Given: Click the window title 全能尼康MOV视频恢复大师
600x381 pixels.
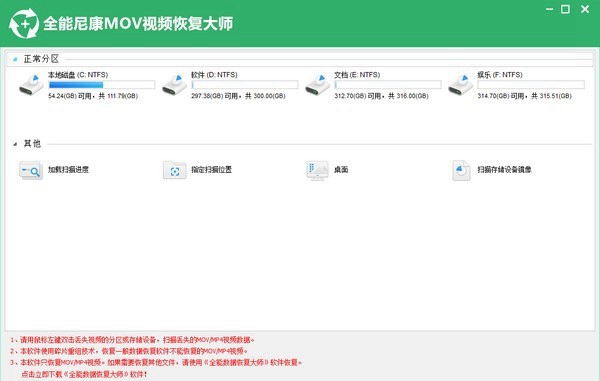Looking at the screenshot, I should pyautogui.click(x=138, y=24).
